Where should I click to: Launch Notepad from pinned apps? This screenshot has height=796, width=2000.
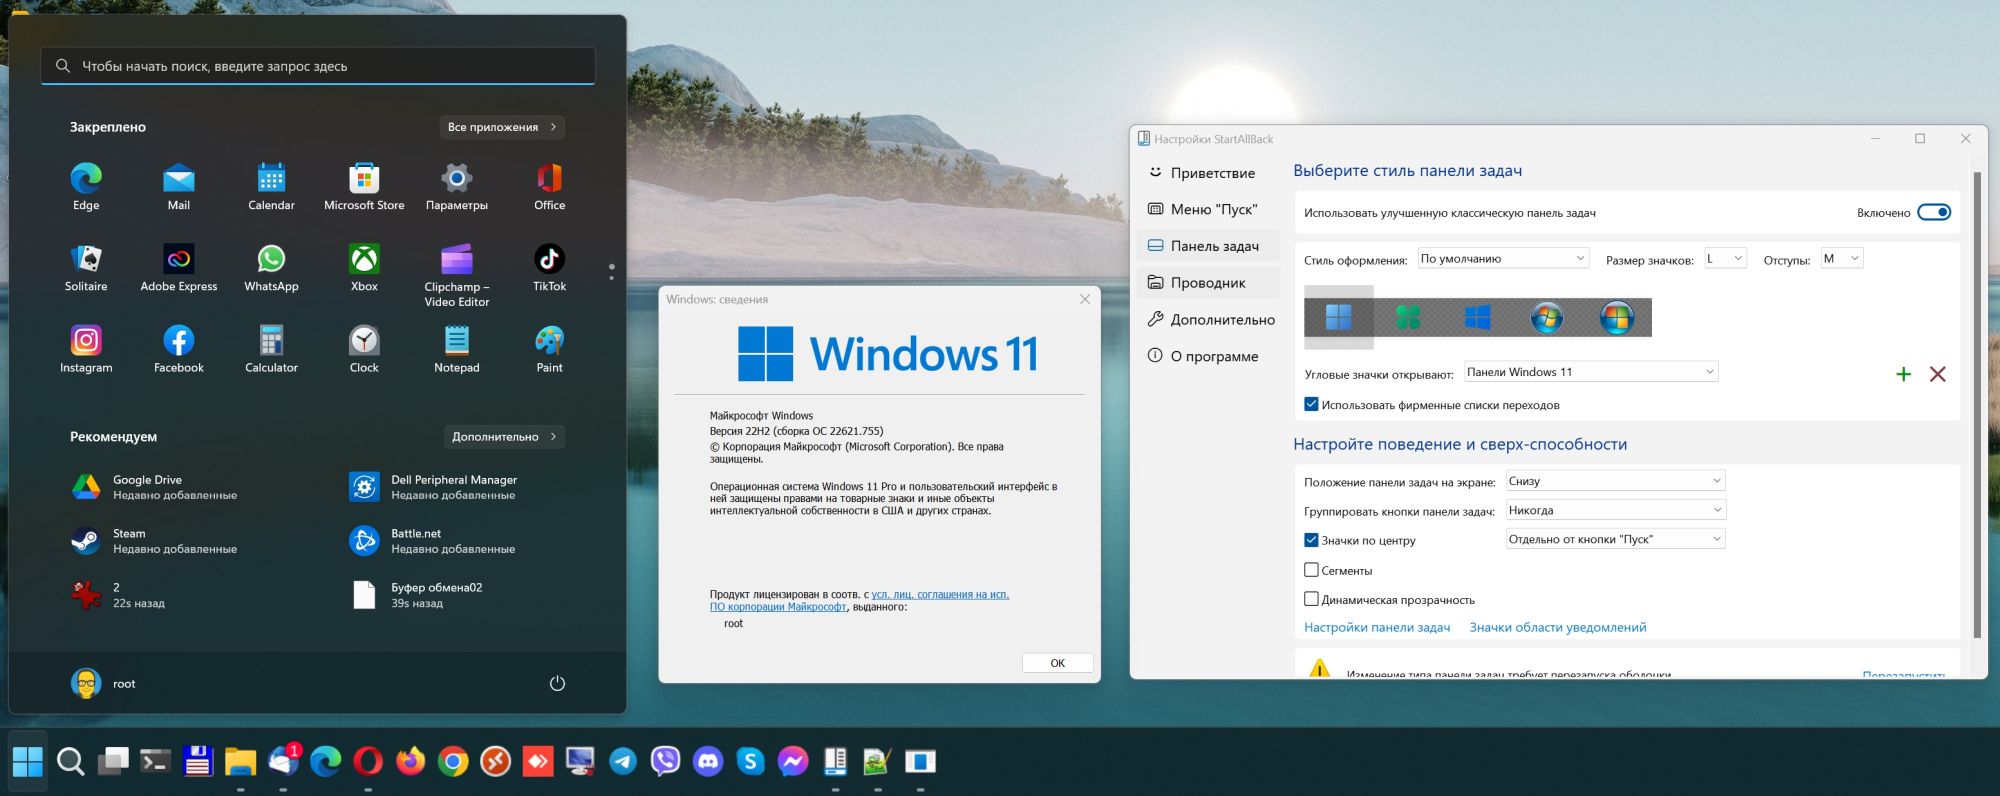456,349
